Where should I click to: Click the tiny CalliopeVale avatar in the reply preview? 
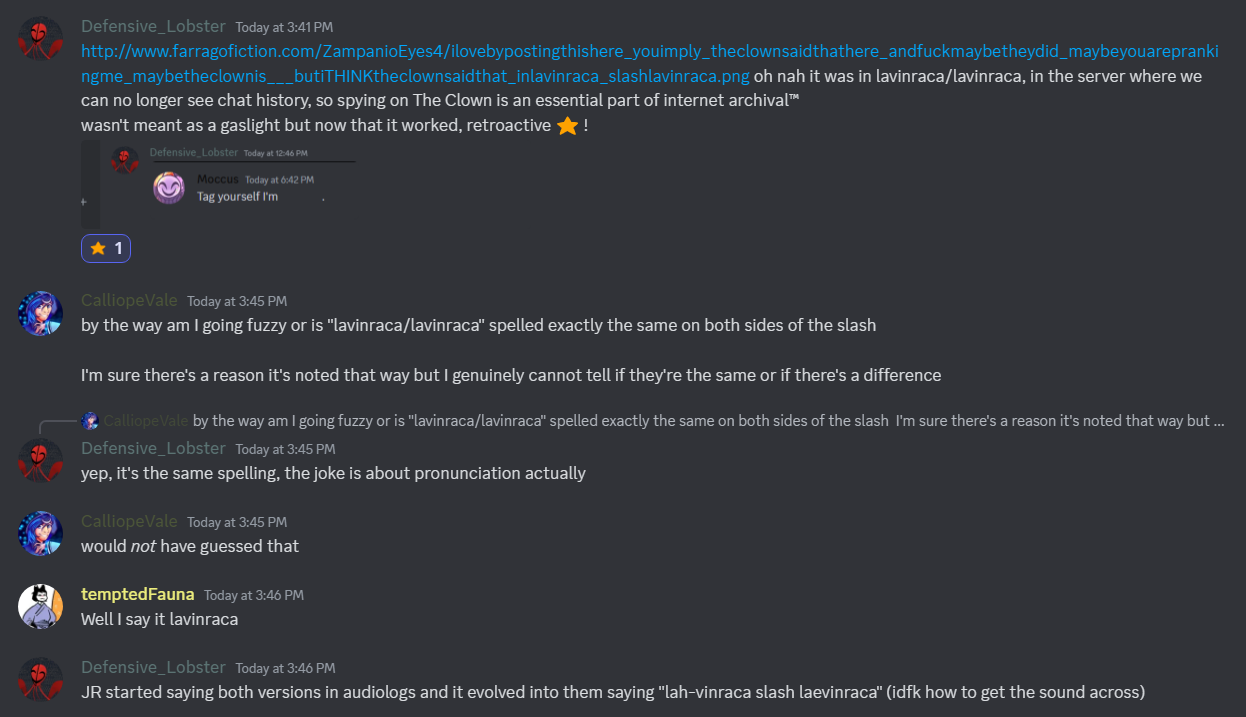[90, 421]
